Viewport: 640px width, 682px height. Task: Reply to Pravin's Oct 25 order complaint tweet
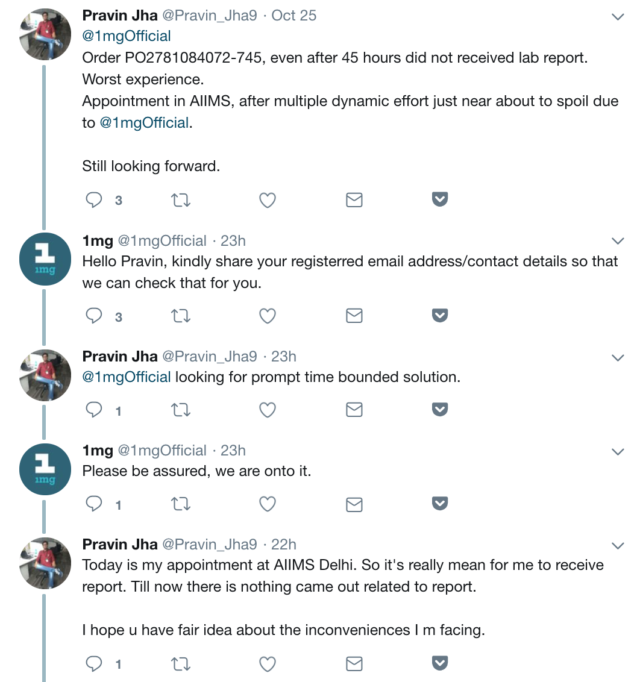pyautogui.click(x=95, y=200)
